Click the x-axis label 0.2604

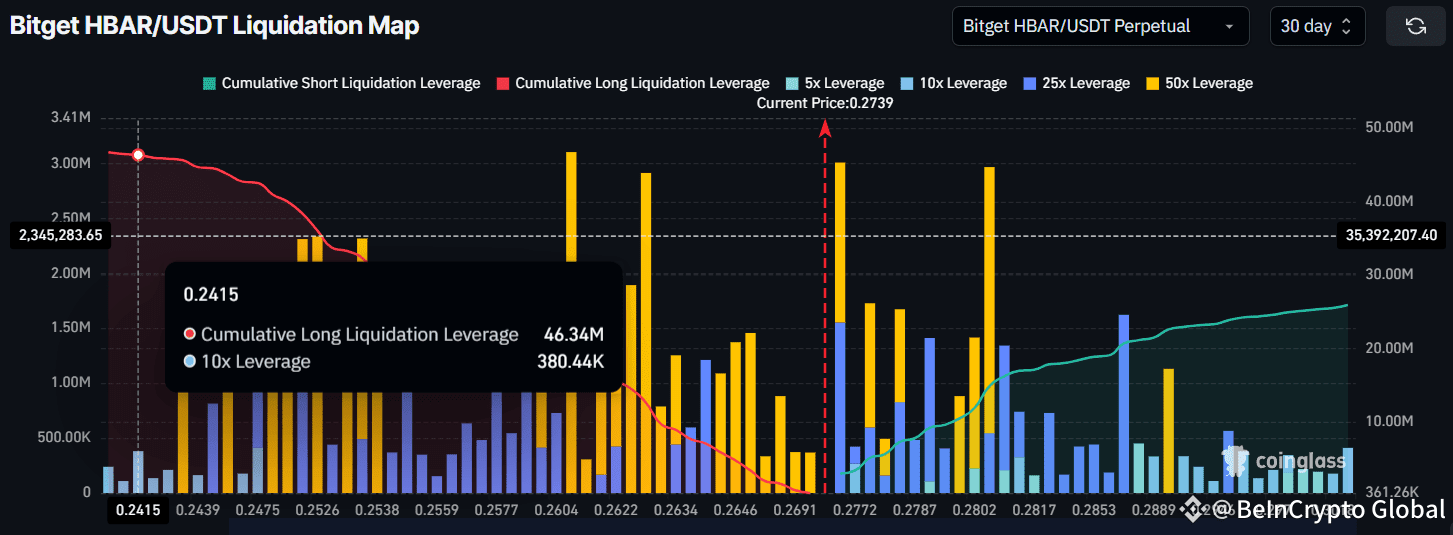557,510
